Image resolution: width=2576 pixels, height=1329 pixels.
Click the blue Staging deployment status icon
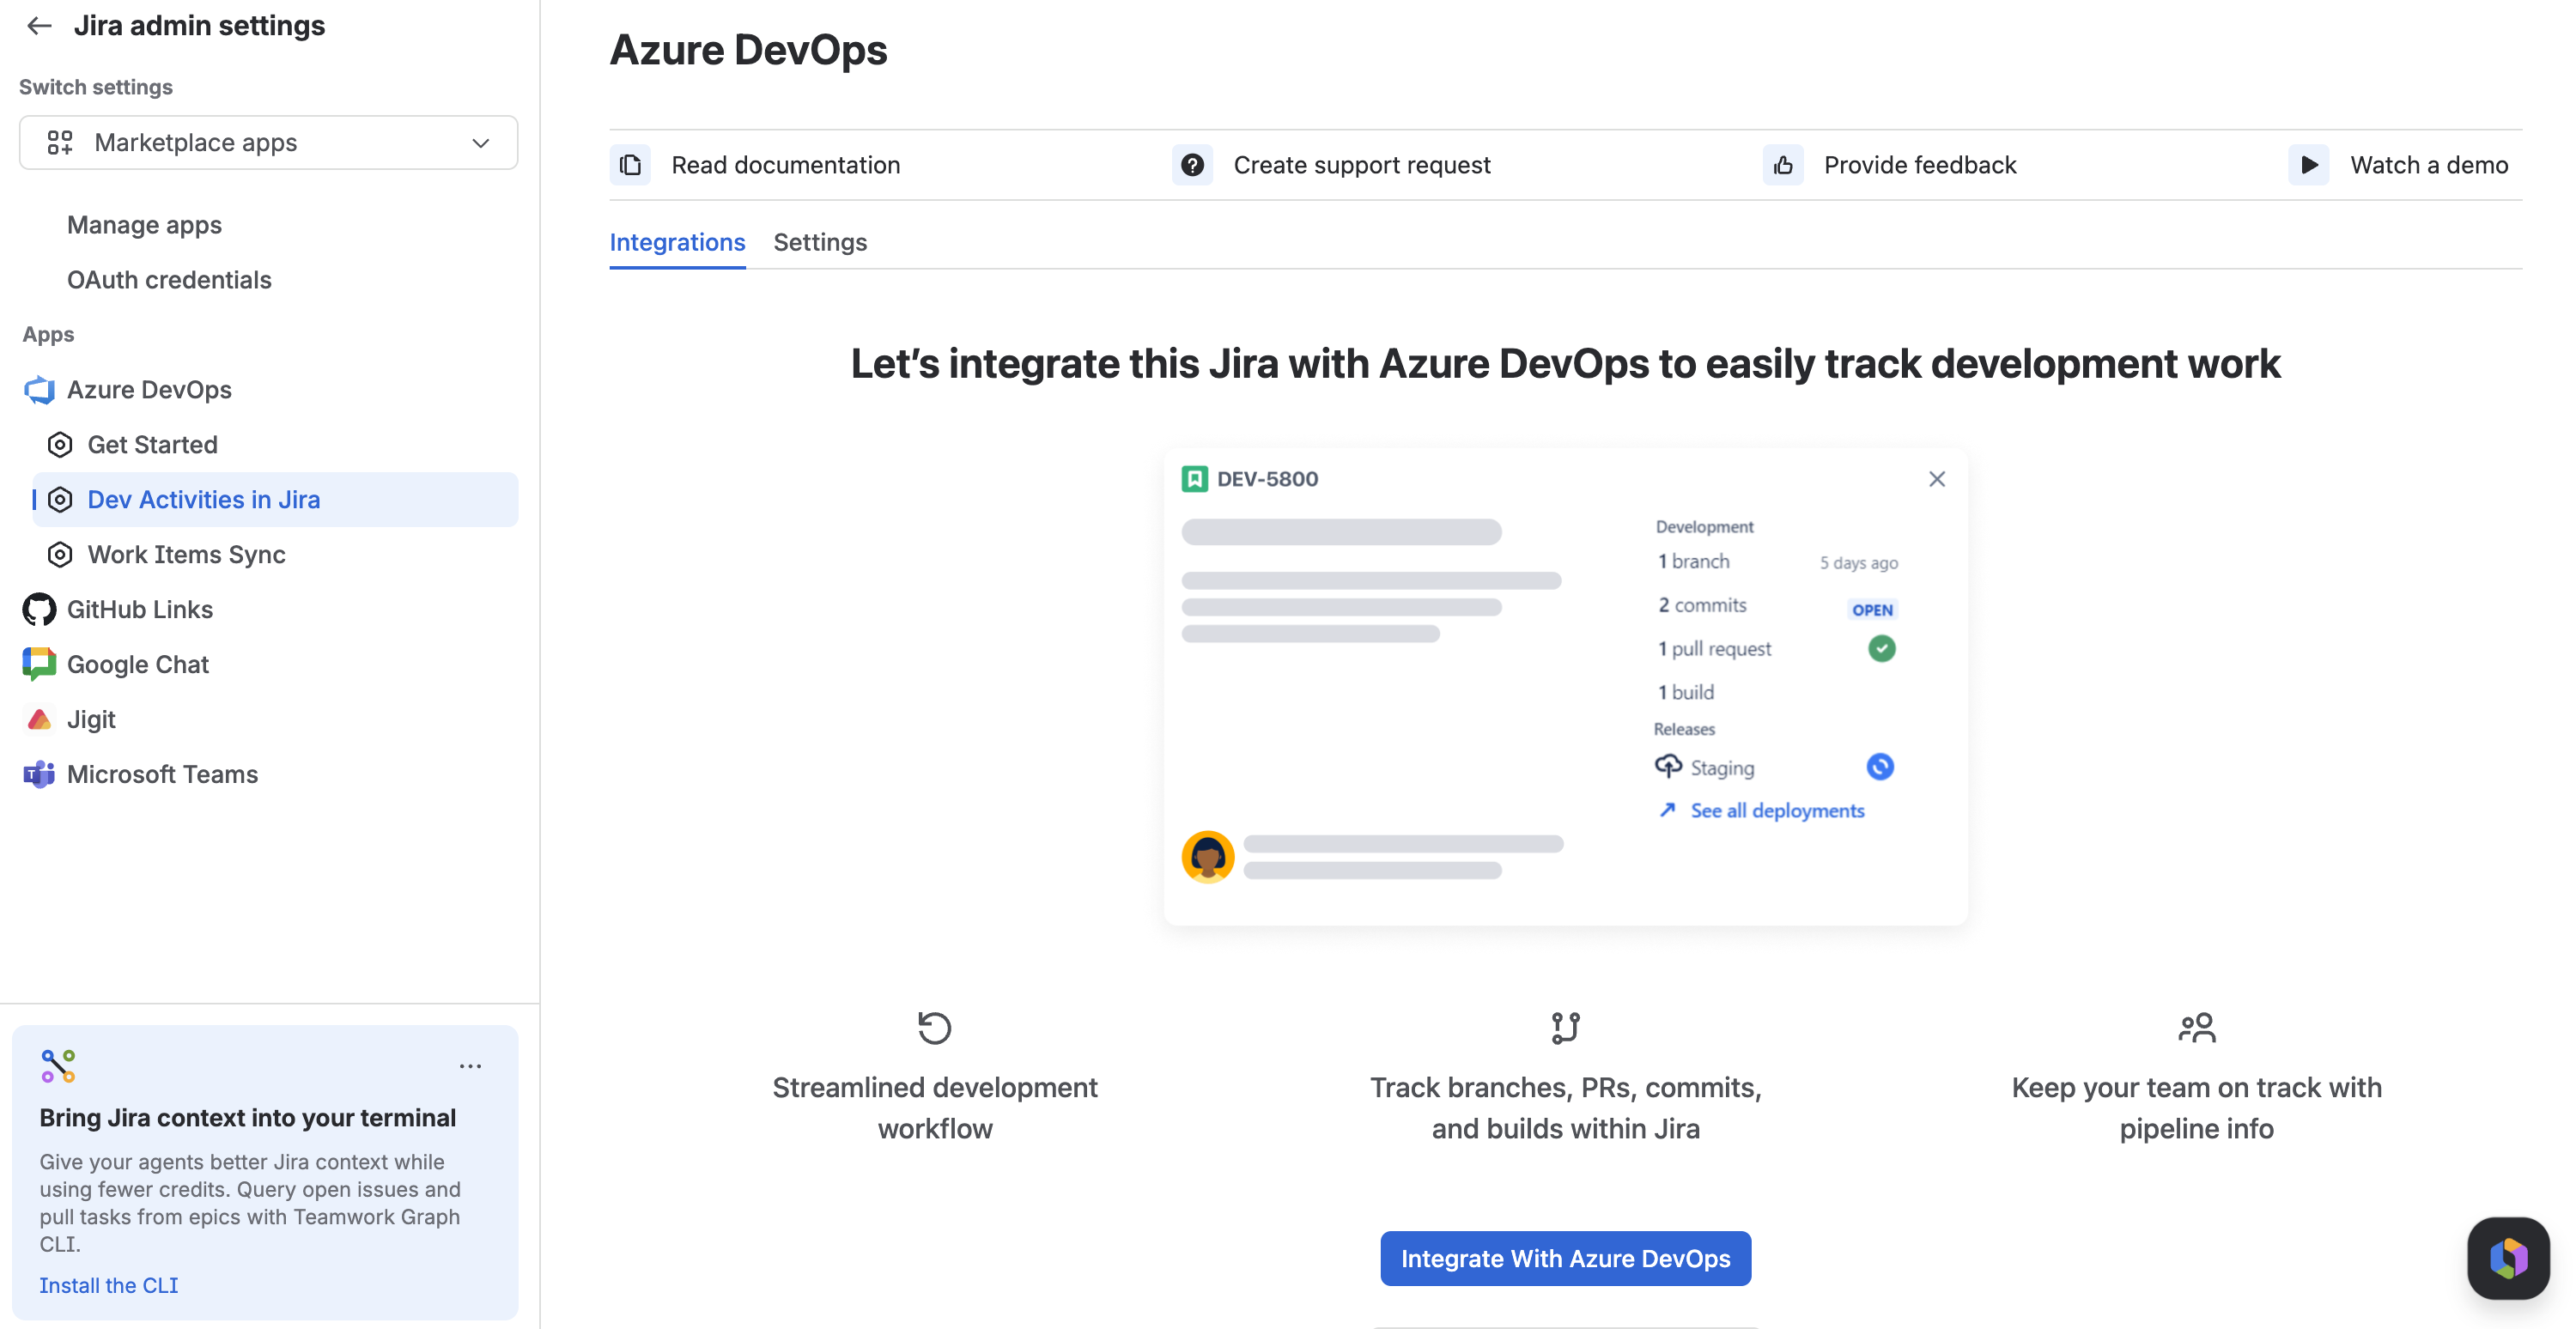pyautogui.click(x=1880, y=767)
